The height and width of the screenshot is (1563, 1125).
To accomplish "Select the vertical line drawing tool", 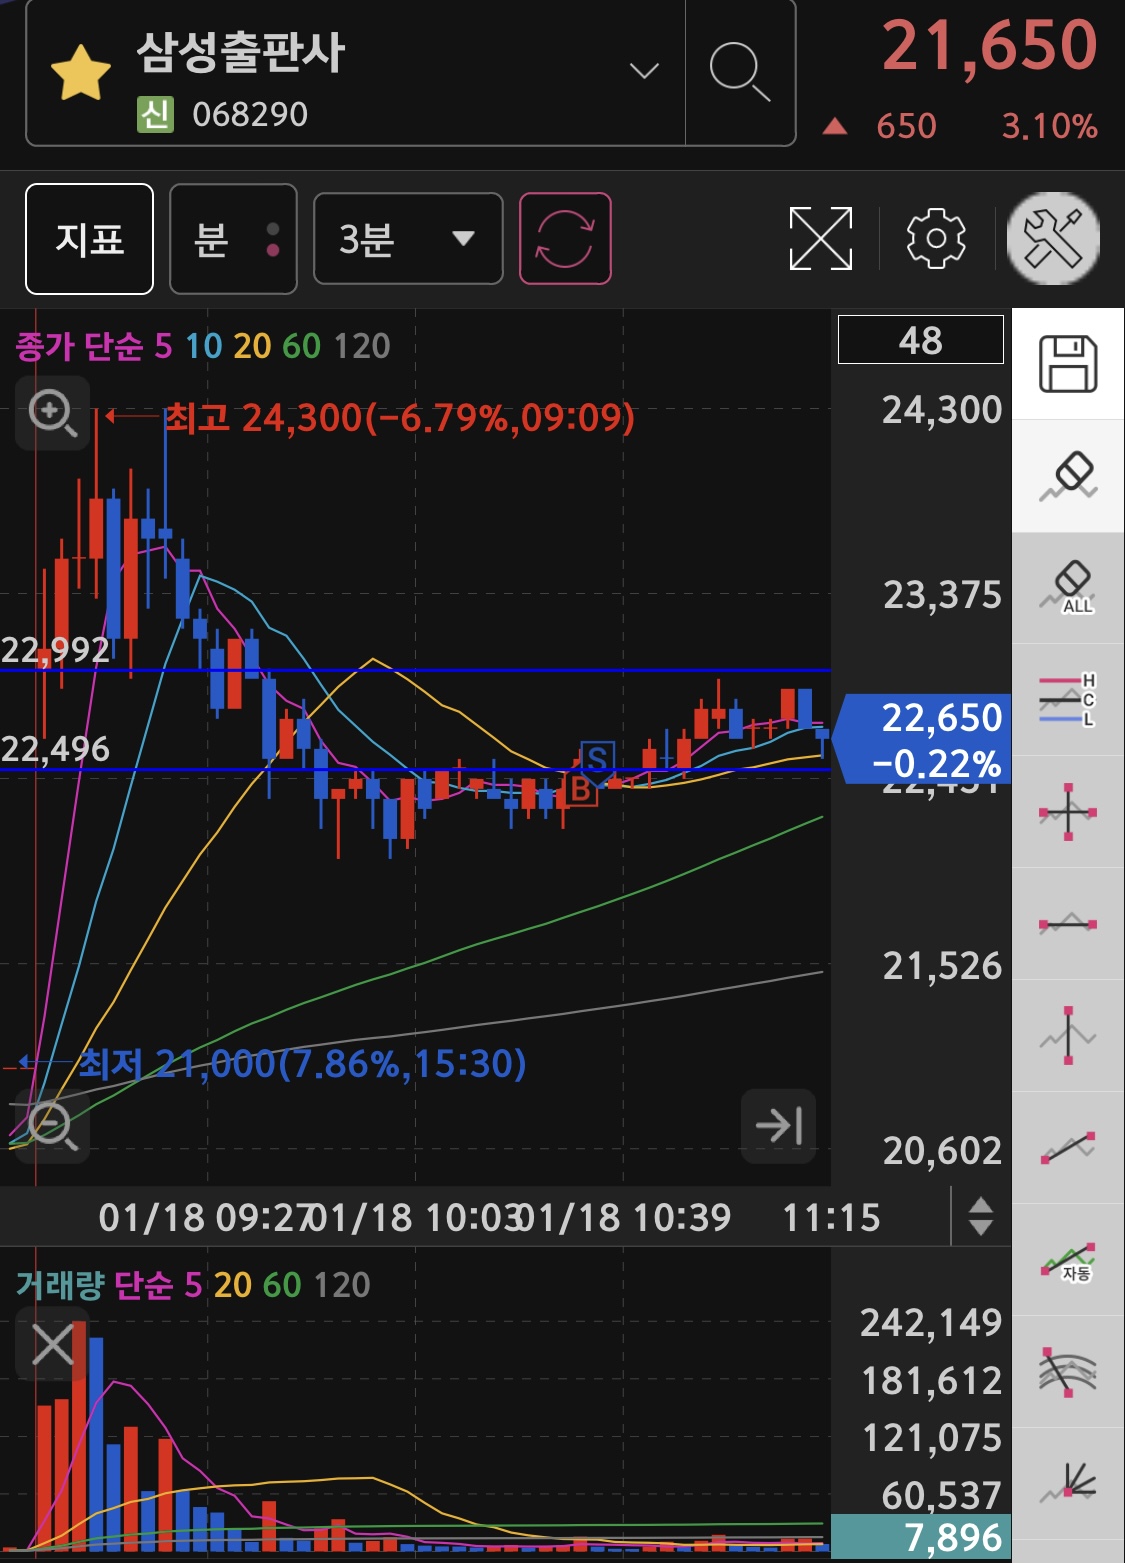I will (x=1068, y=1036).
